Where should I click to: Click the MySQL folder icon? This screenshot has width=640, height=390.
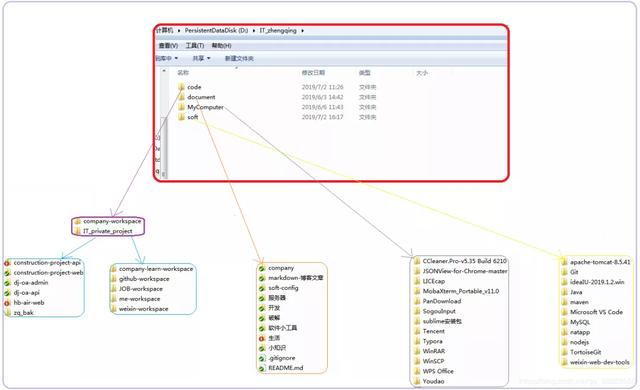coord(564,322)
